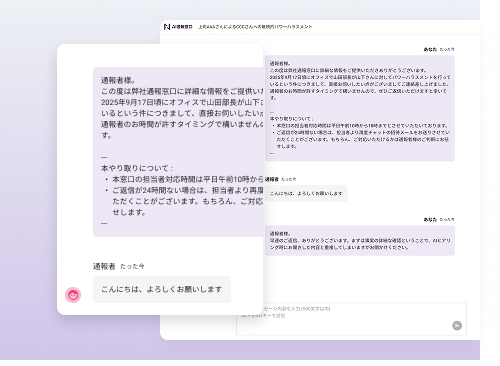Click the round gray send button in the message box

click(457, 325)
